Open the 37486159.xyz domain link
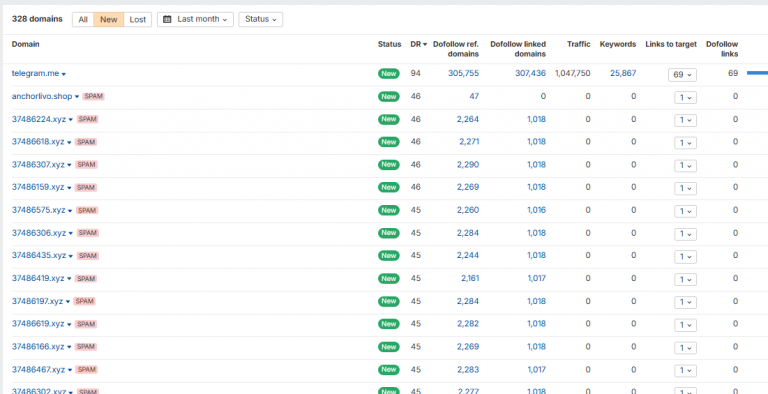Image resolution: width=768 pixels, height=394 pixels. 38,187
